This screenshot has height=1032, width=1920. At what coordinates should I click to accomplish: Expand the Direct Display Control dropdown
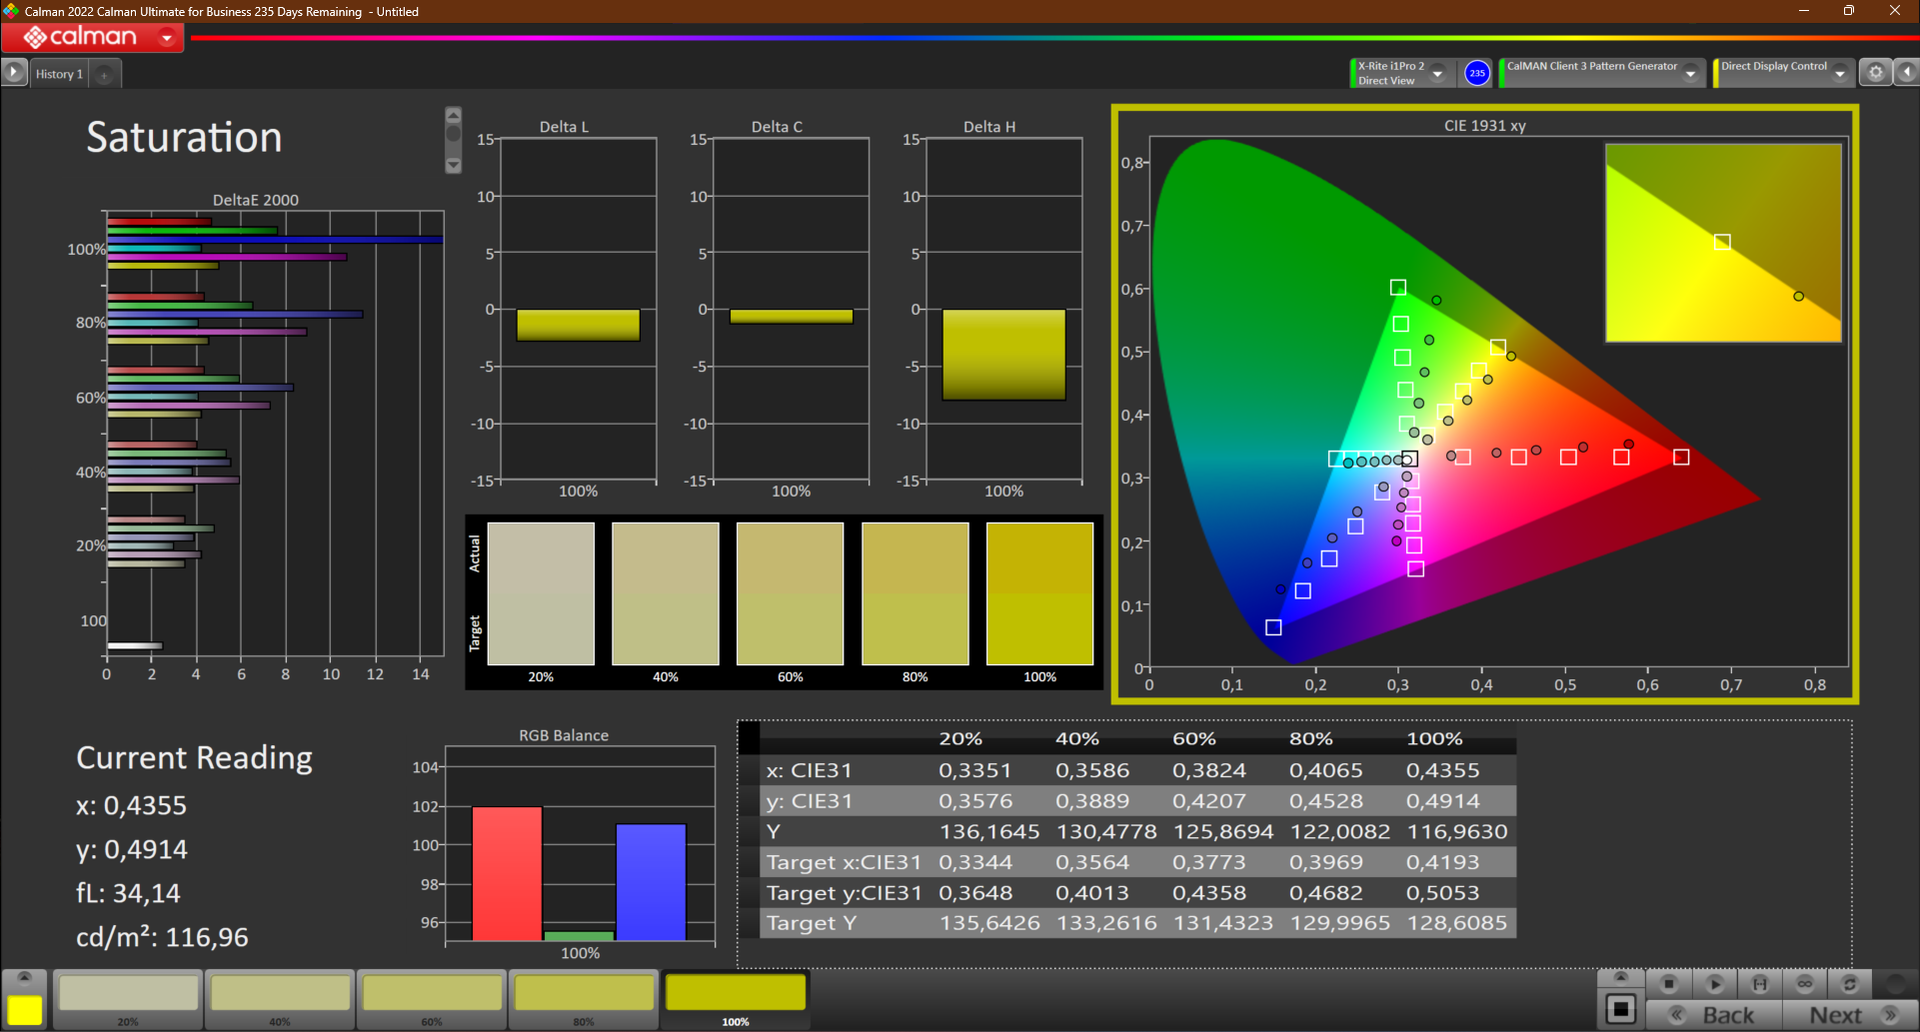(1840, 73)
